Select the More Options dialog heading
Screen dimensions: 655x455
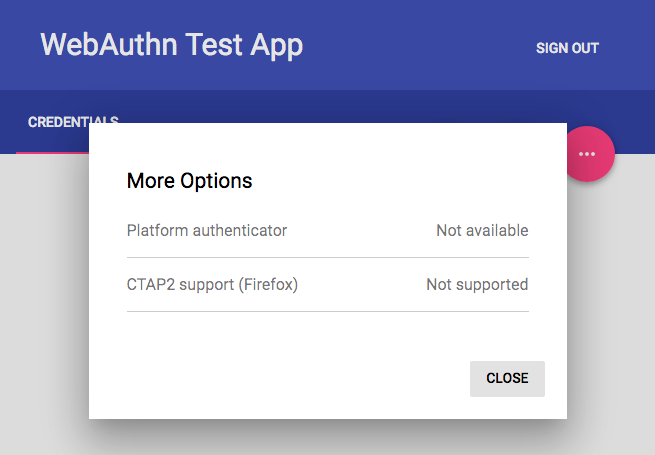189,181
